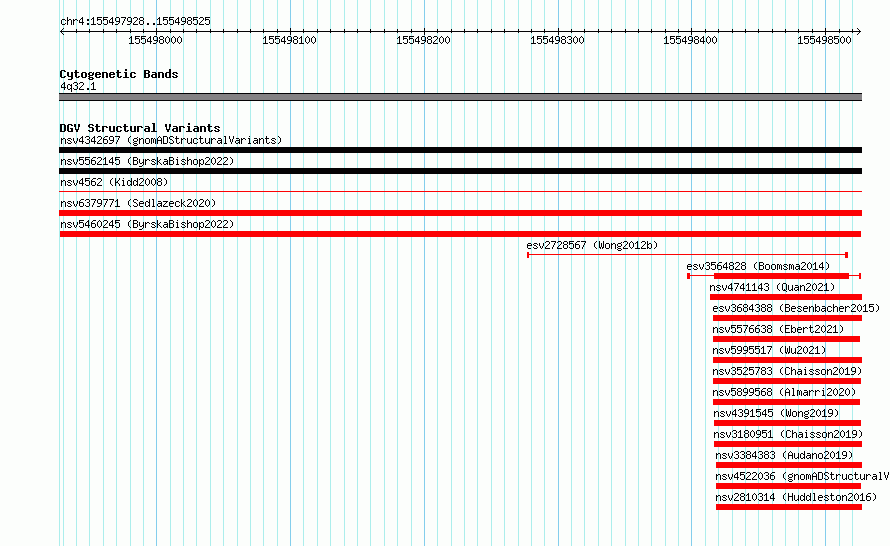Open nsv5899568 (Almarri2020) variant
The image size is (890, 546).
tap(784, 392)
